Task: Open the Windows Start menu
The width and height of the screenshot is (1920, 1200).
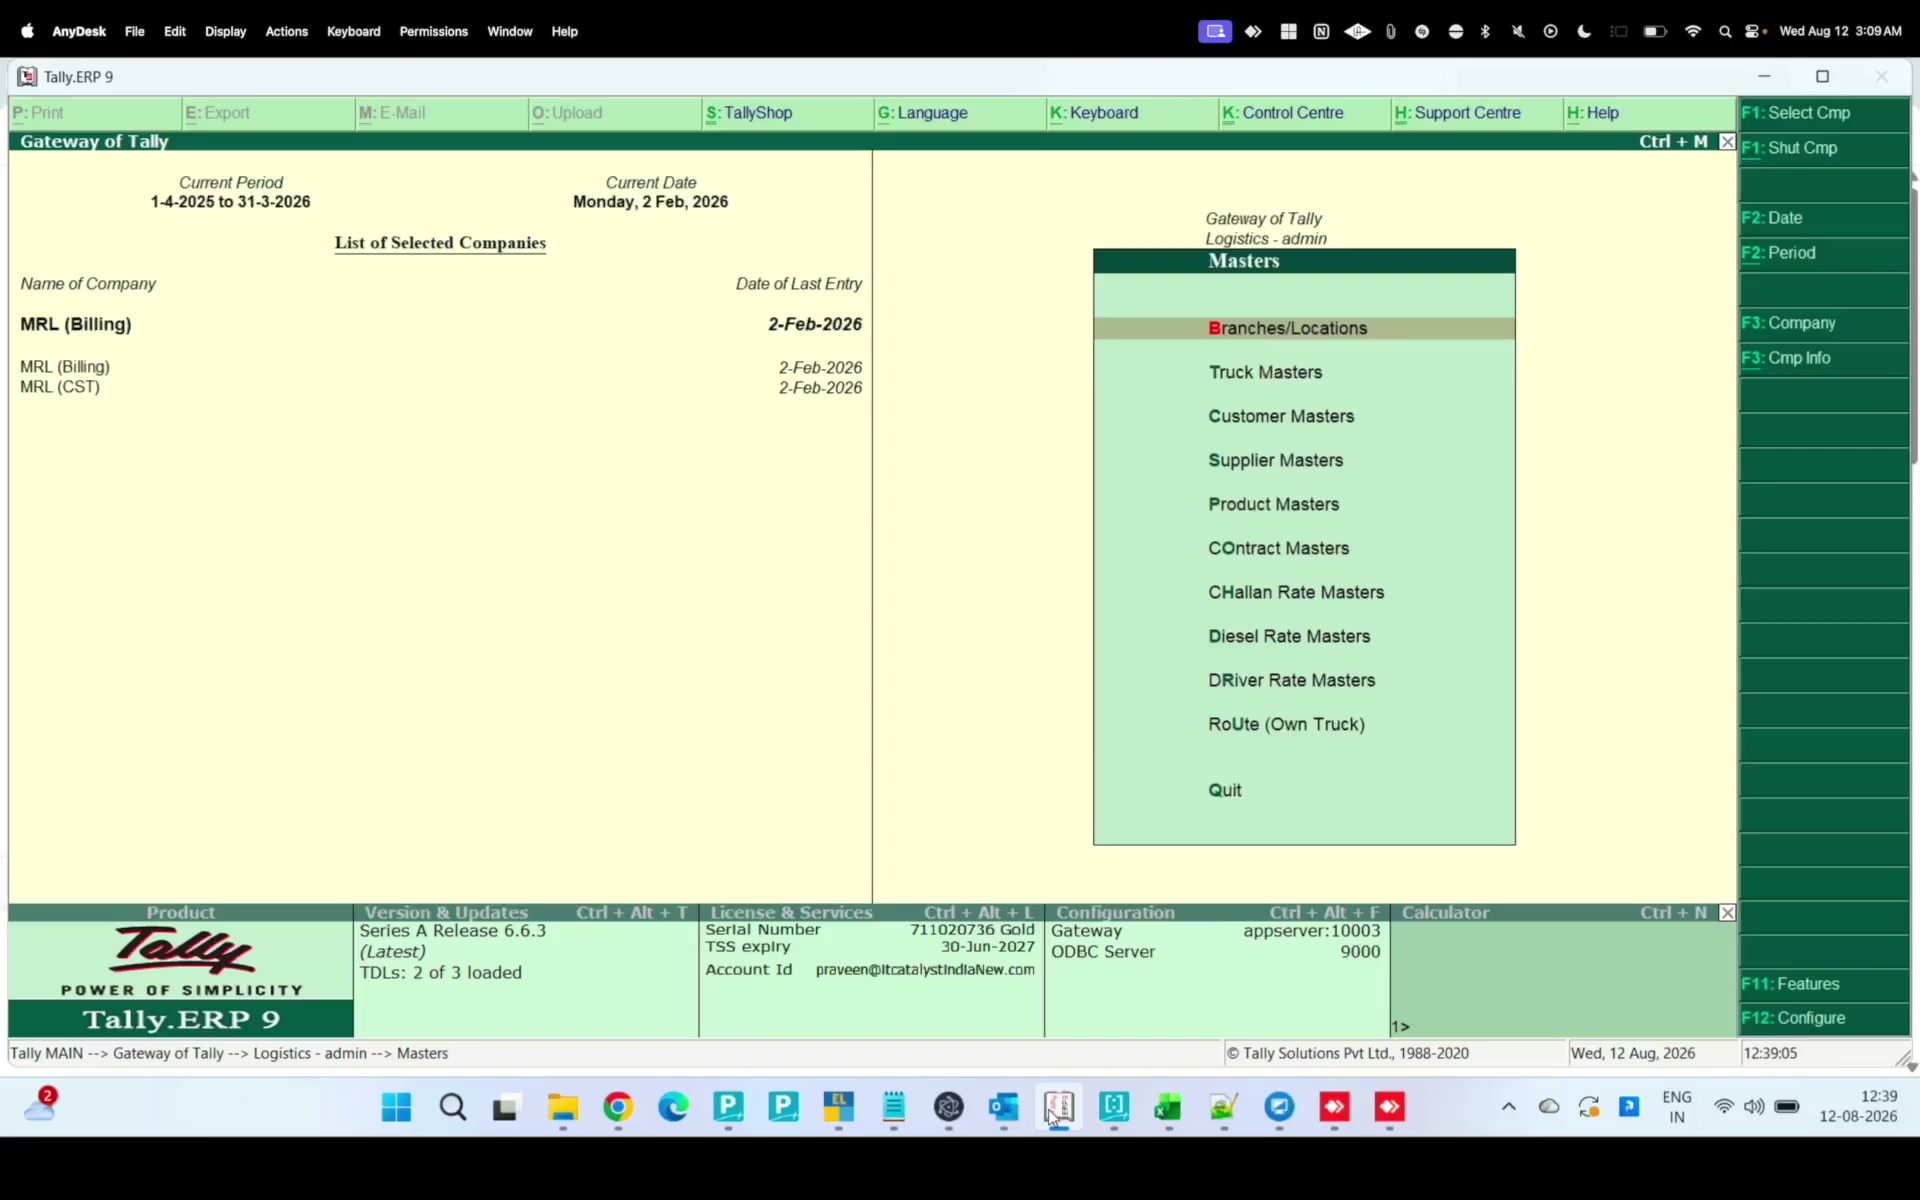Action: pyautogui.click(x=396, y=1107)
